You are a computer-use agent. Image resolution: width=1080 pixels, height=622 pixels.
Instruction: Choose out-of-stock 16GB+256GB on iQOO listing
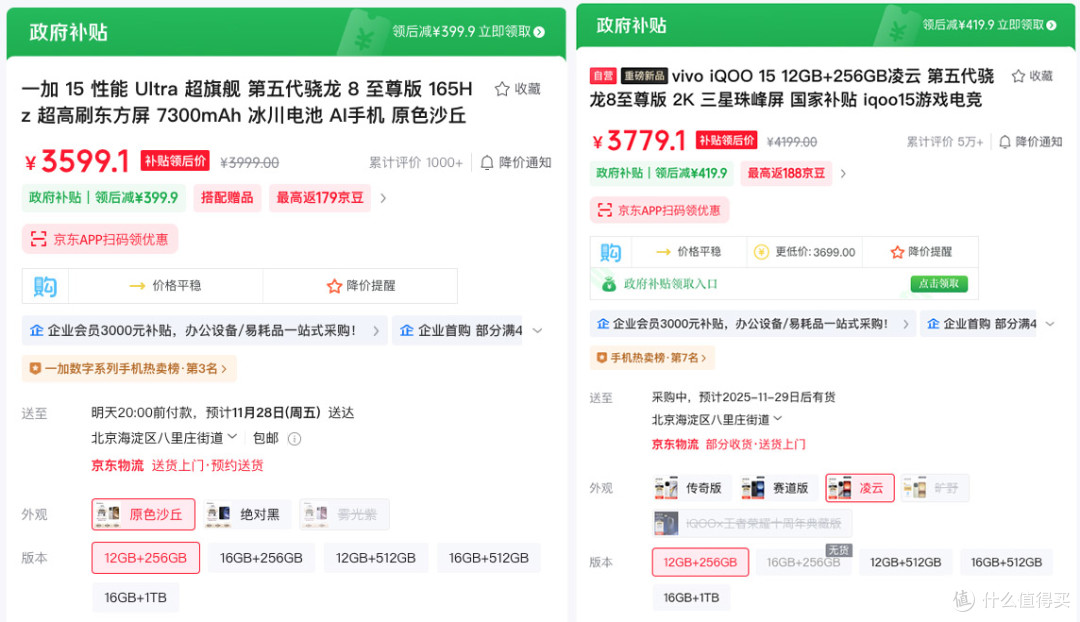pyautogui.click(x=803, y=563)
